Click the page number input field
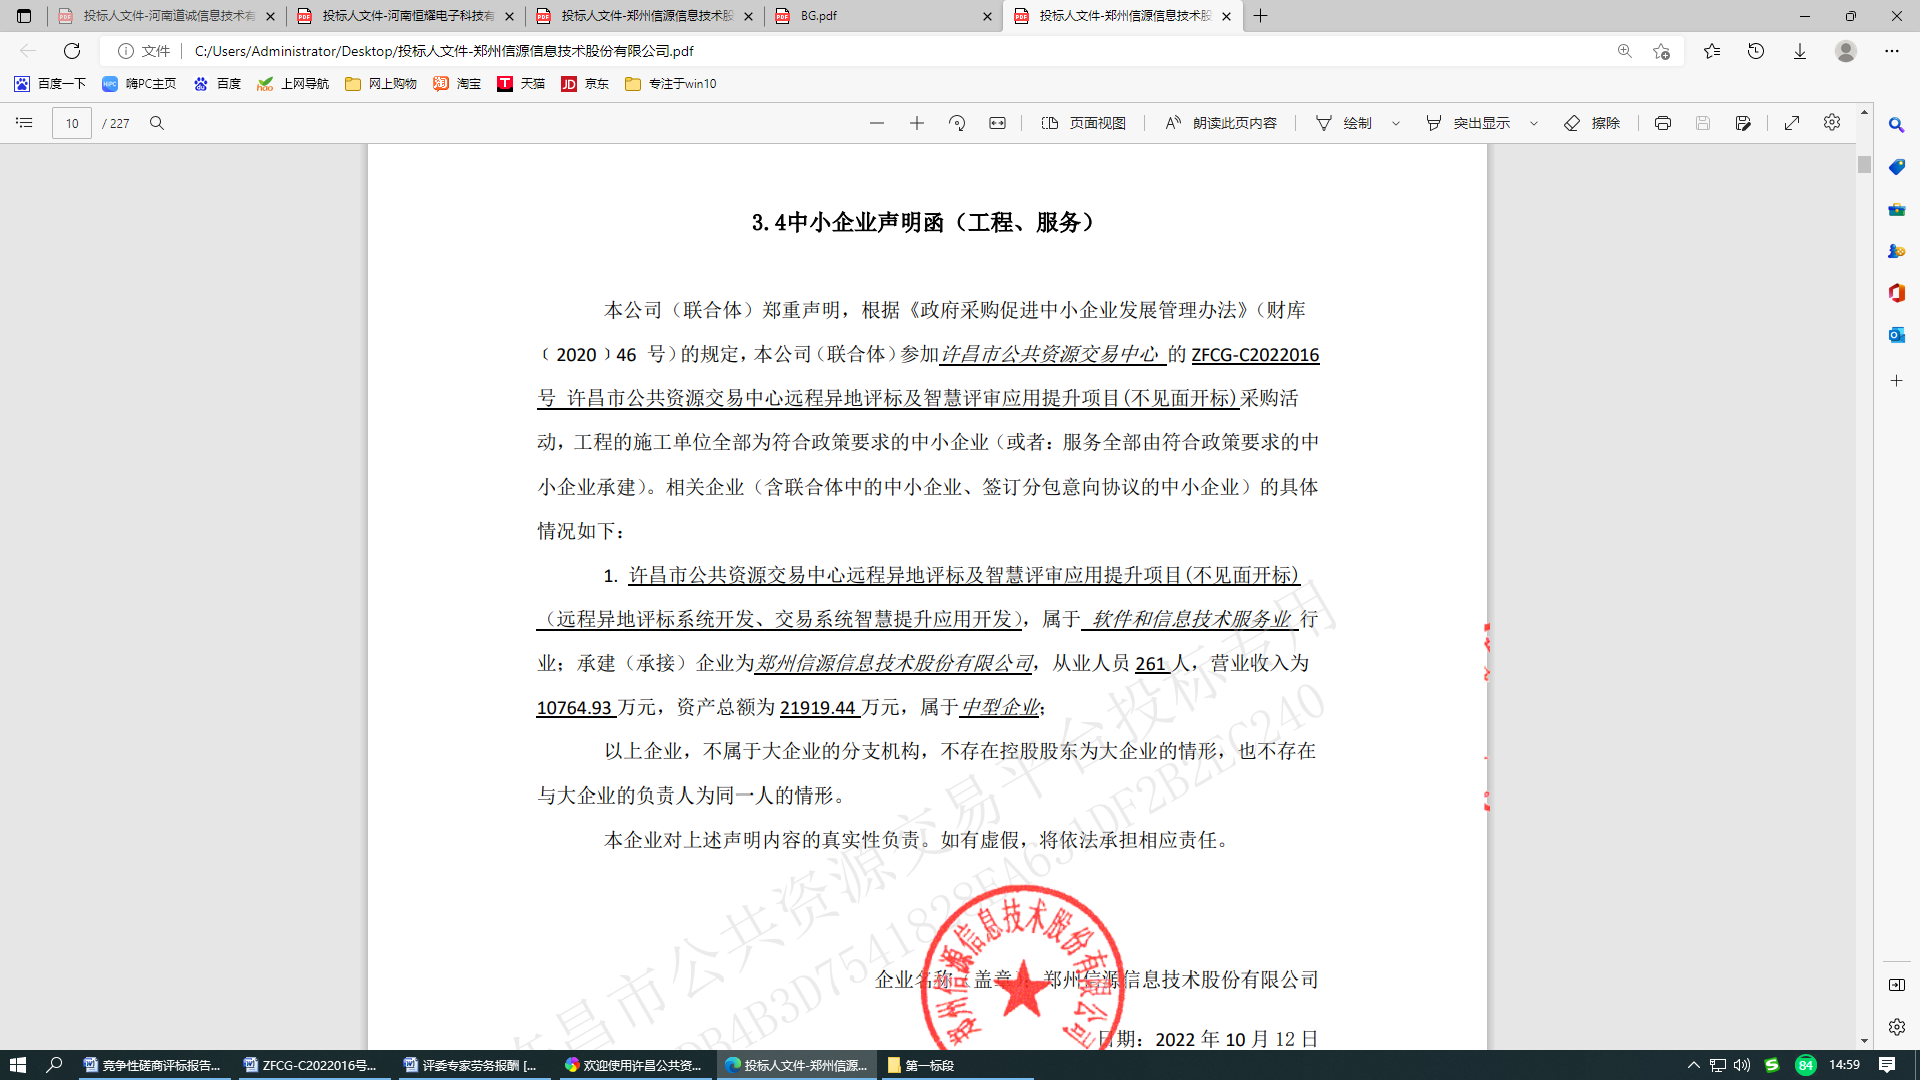1920x1080 pixels. point(72,123)
